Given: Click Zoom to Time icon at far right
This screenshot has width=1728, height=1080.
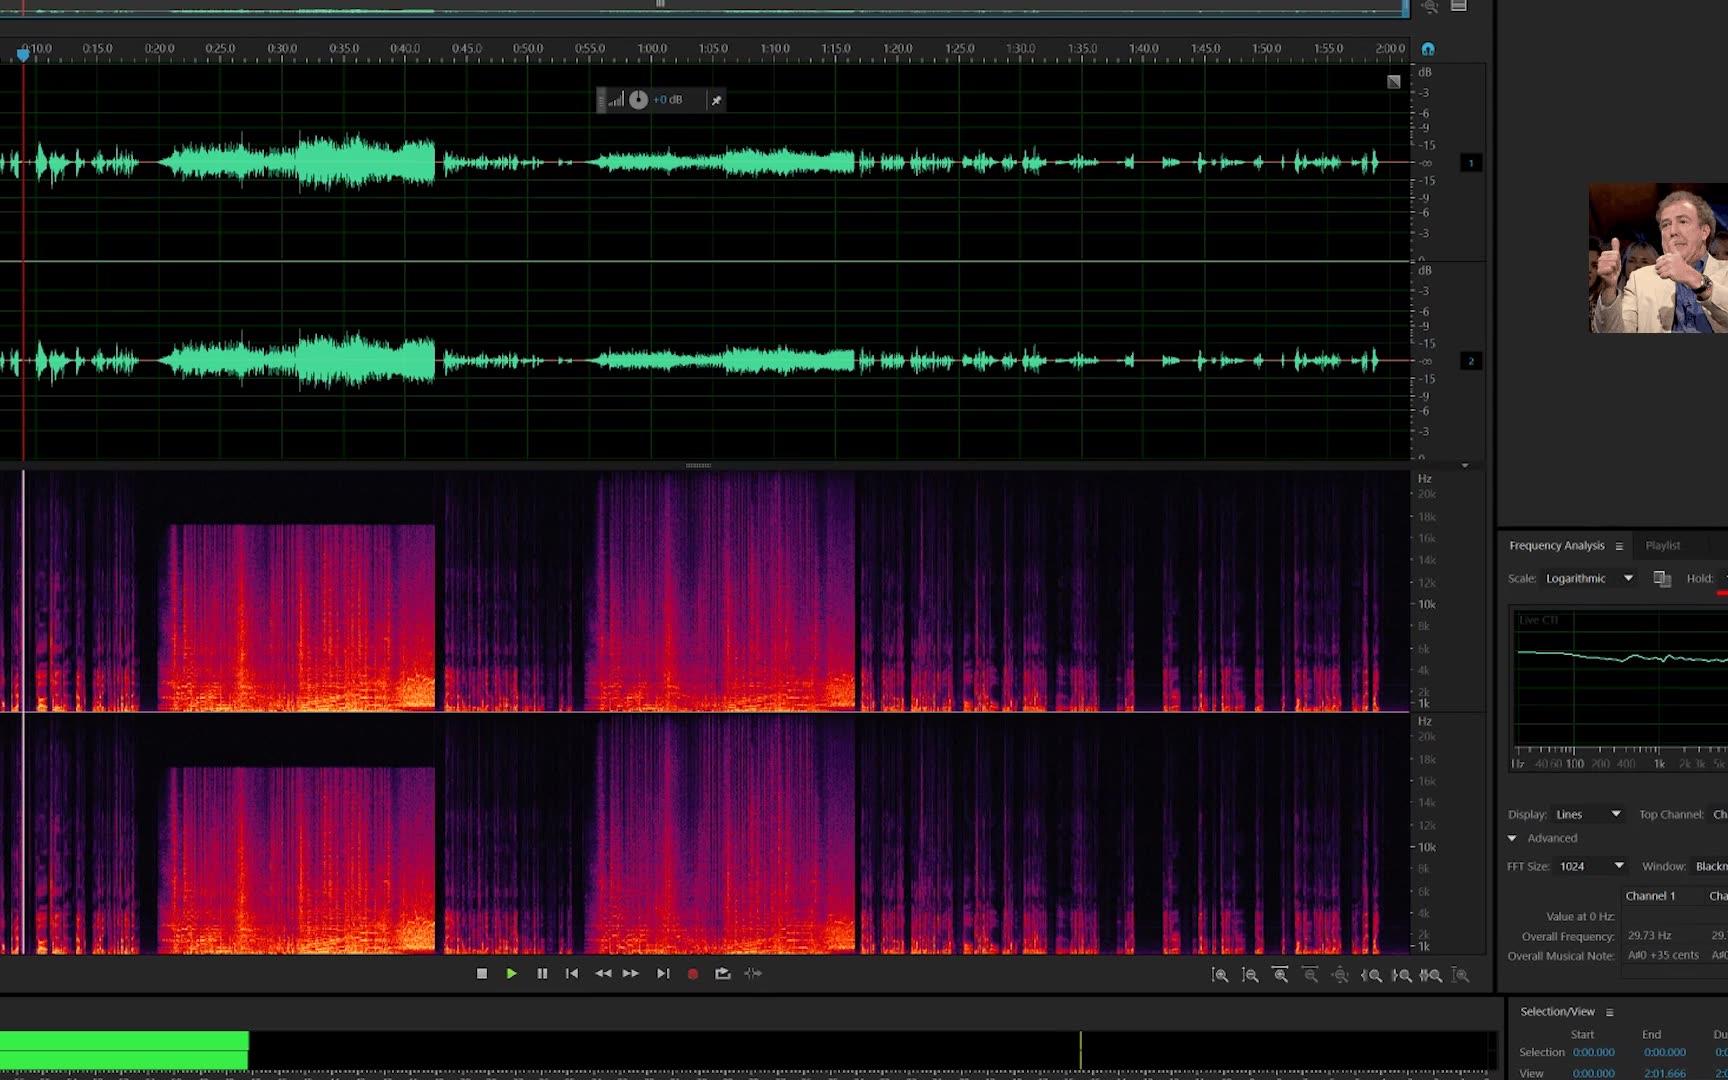Looking at the screenshot, I should point(1461,975).
